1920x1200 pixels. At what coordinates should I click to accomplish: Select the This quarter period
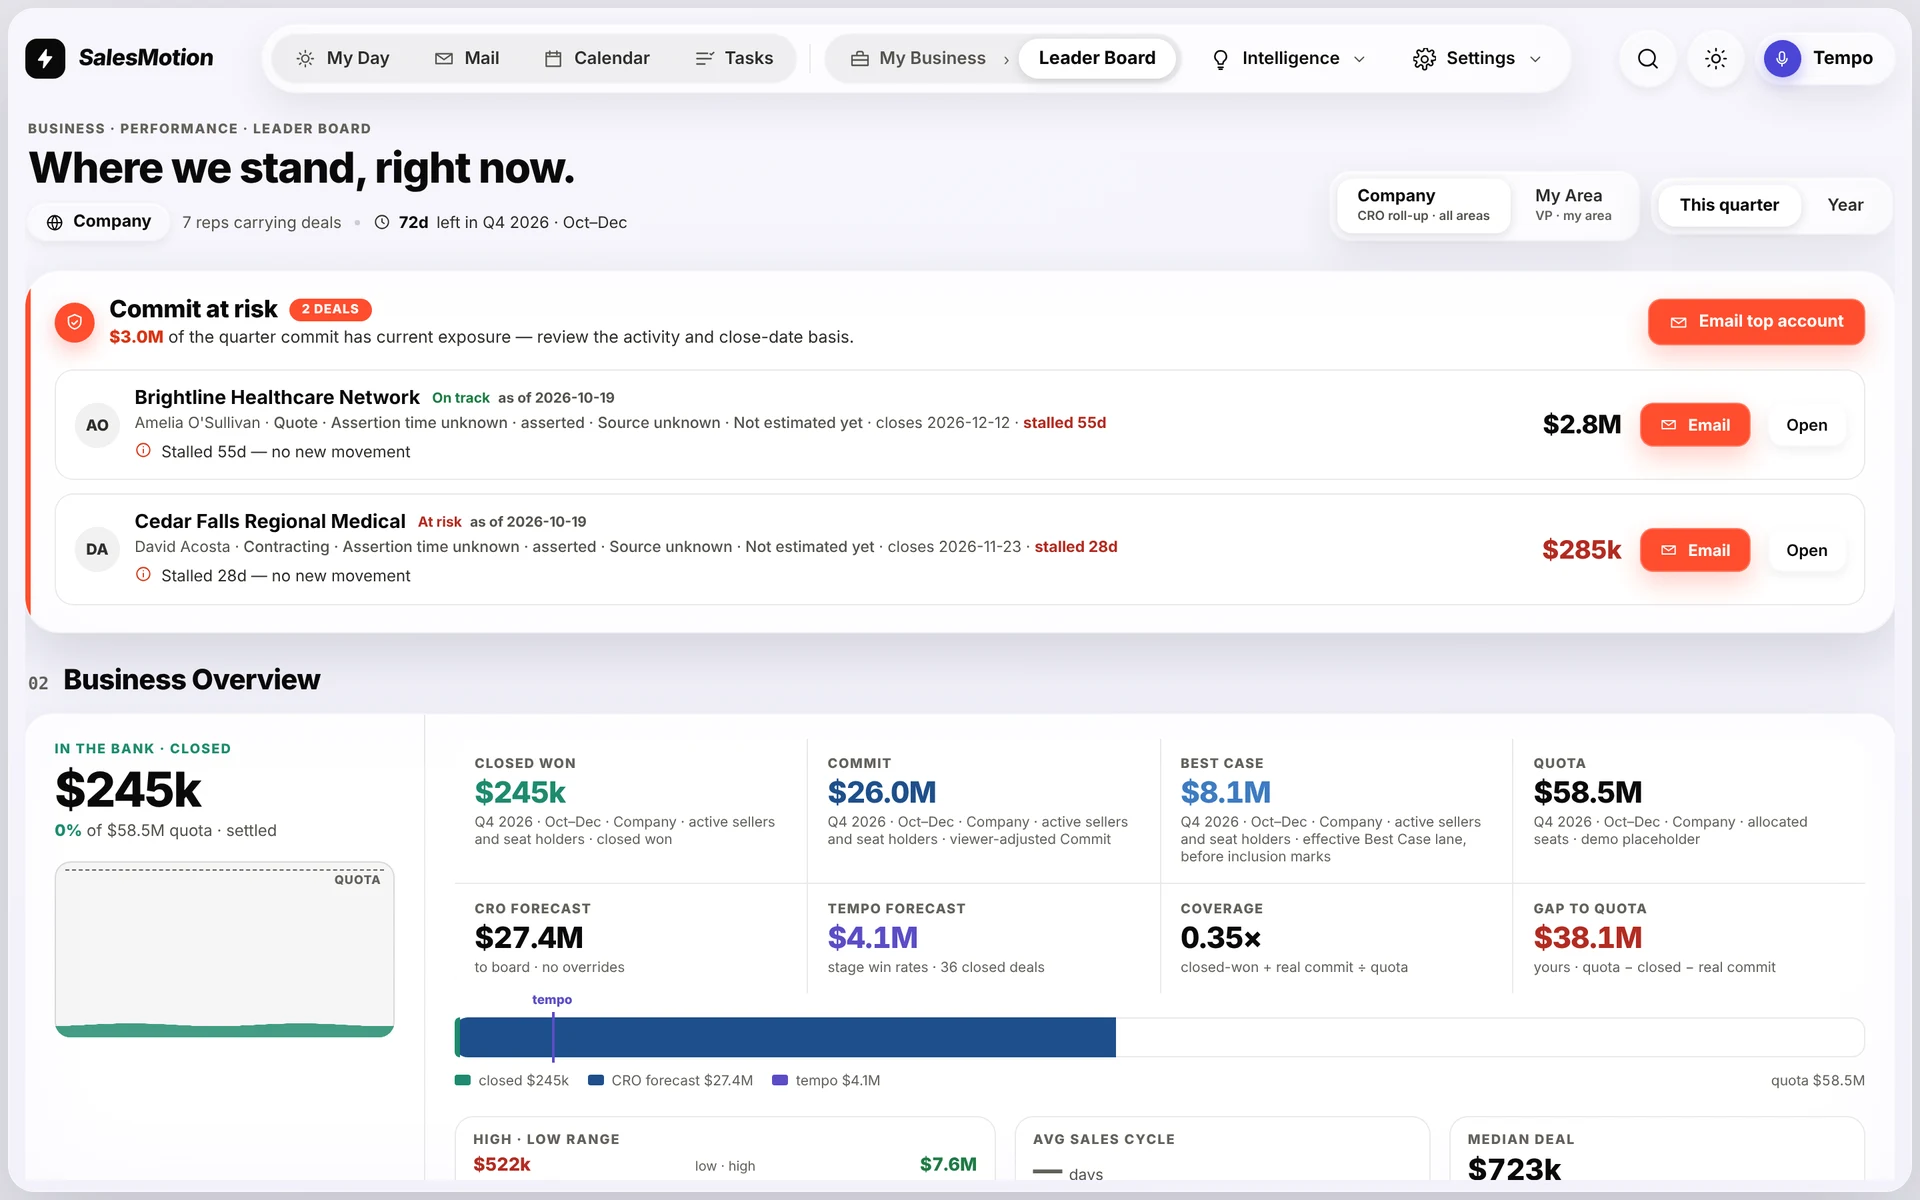tap(1729, 205)
